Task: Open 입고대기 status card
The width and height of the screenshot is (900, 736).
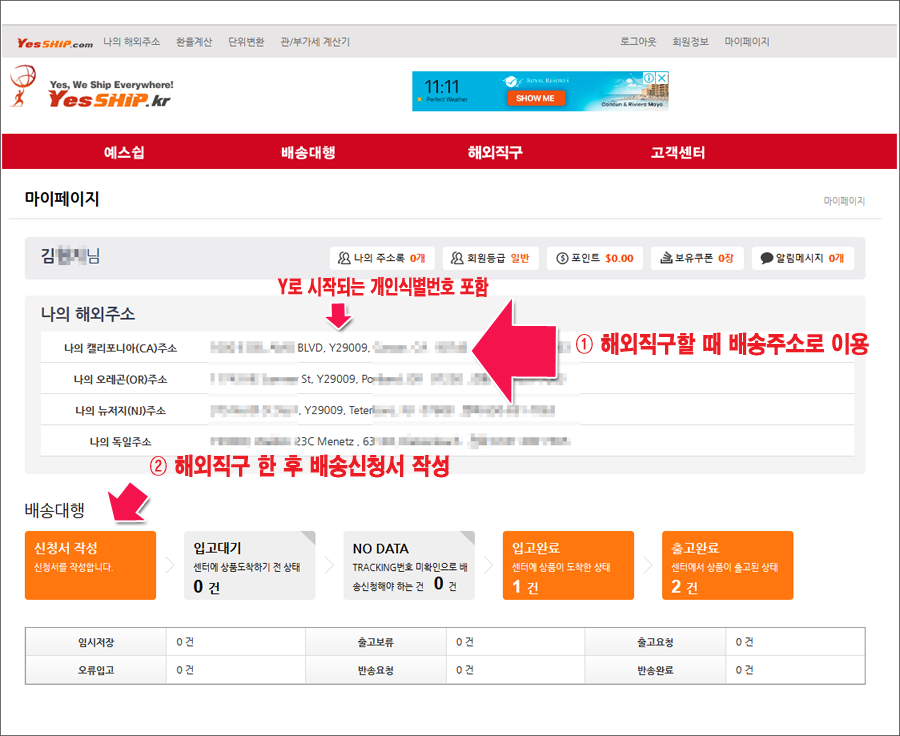Action: [250, 565]
